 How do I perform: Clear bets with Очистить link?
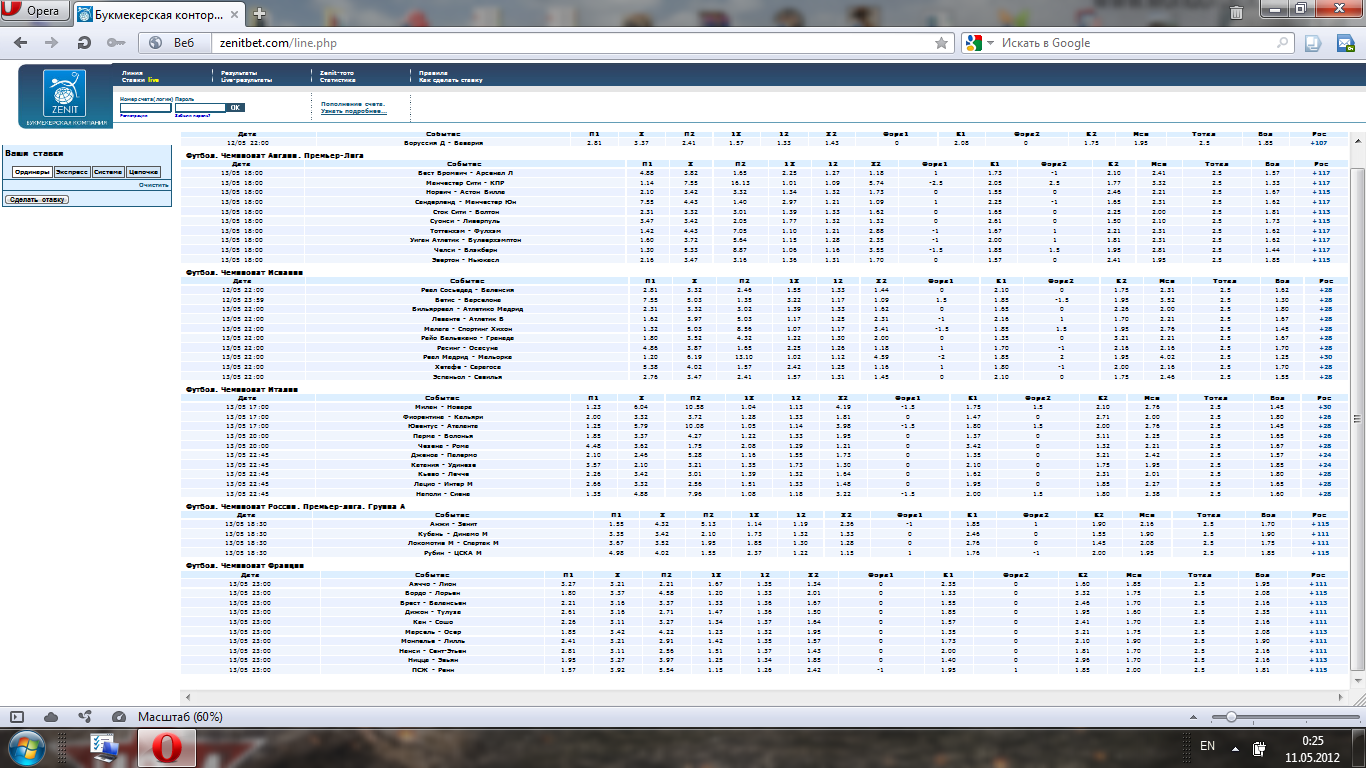click(x=154, y=185)
